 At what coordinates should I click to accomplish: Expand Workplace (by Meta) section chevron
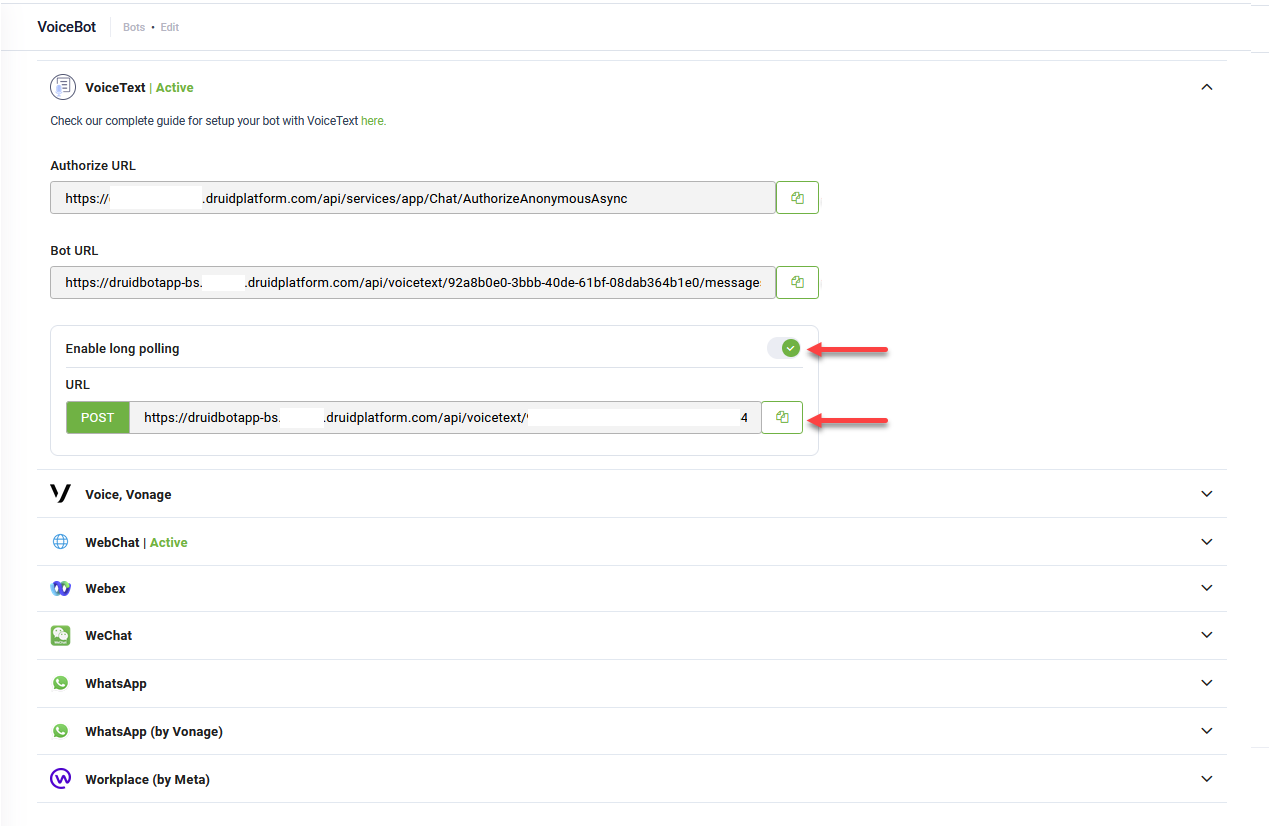(1207, 779)
